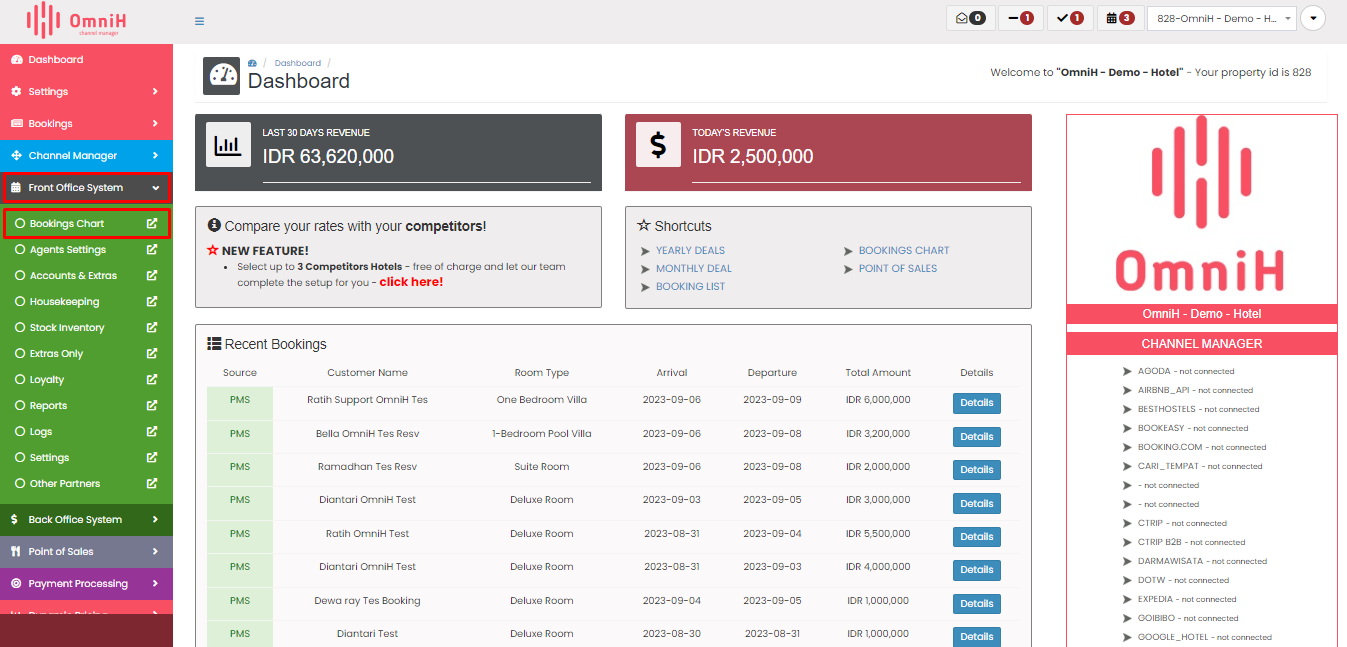The height and width of the screenshot is (647, 1347).
Task: Click the external-link icon beside Reports
Action: coord(152,406)
